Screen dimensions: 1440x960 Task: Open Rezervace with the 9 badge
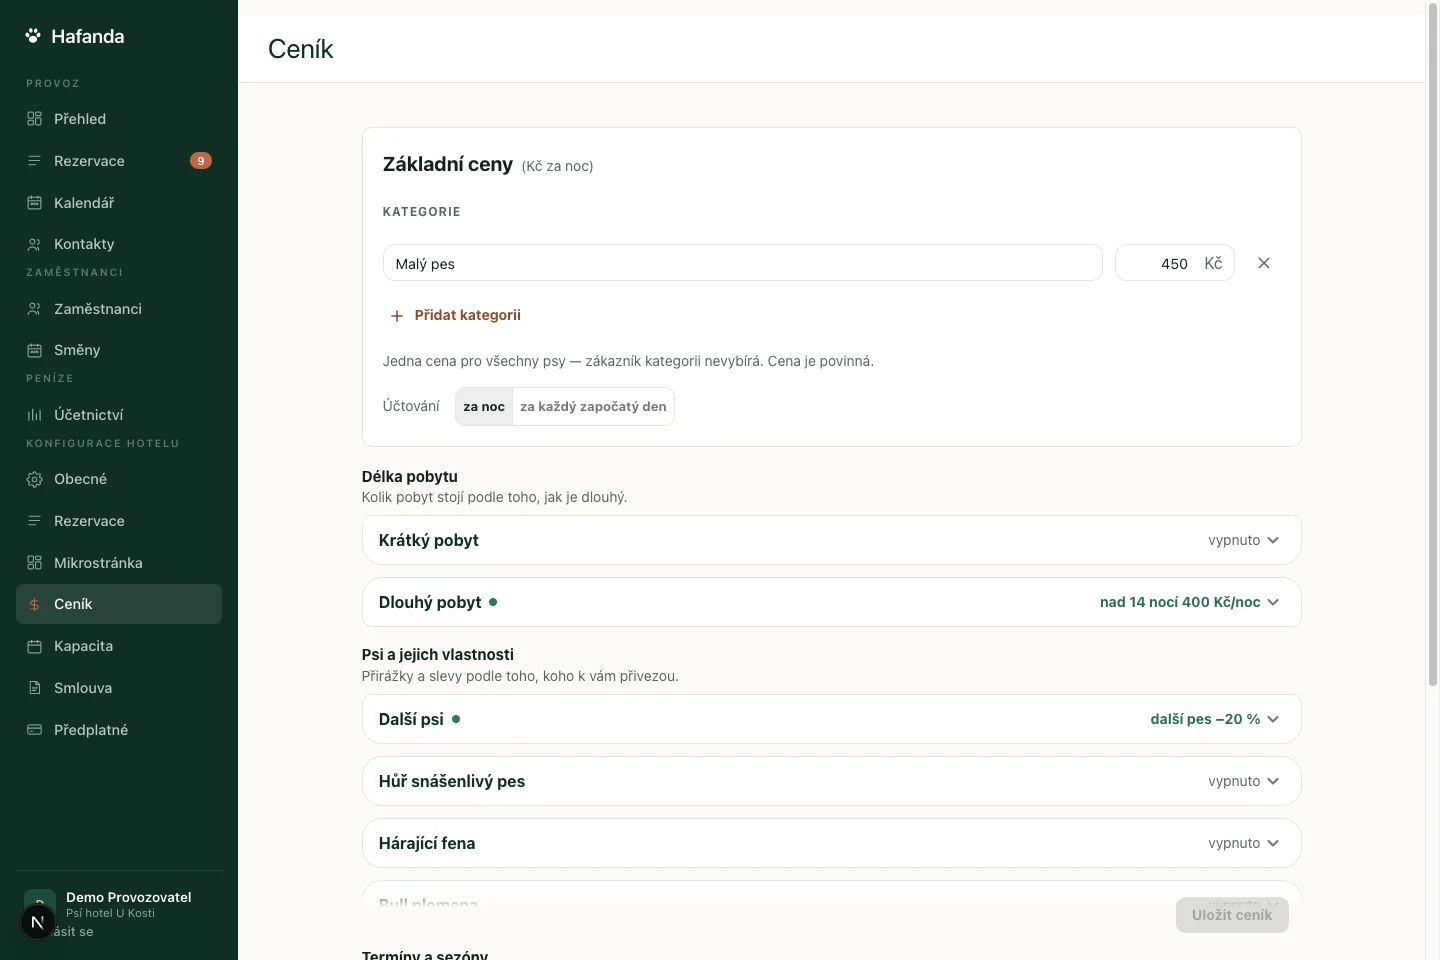coord(119,161)
